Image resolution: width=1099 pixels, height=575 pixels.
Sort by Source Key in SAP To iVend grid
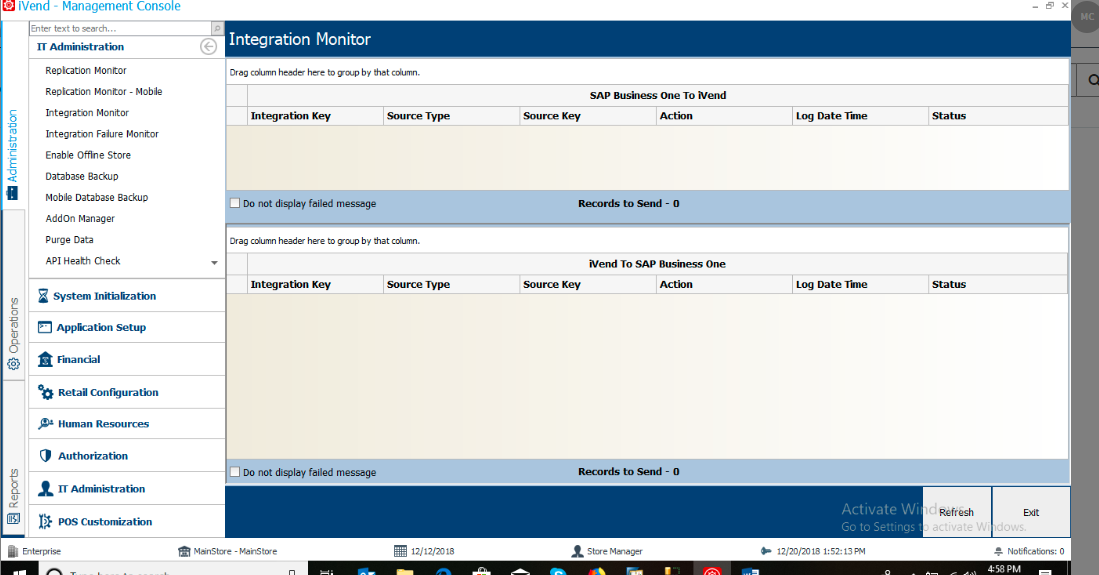pyautogui.click(x=587, y=116)
